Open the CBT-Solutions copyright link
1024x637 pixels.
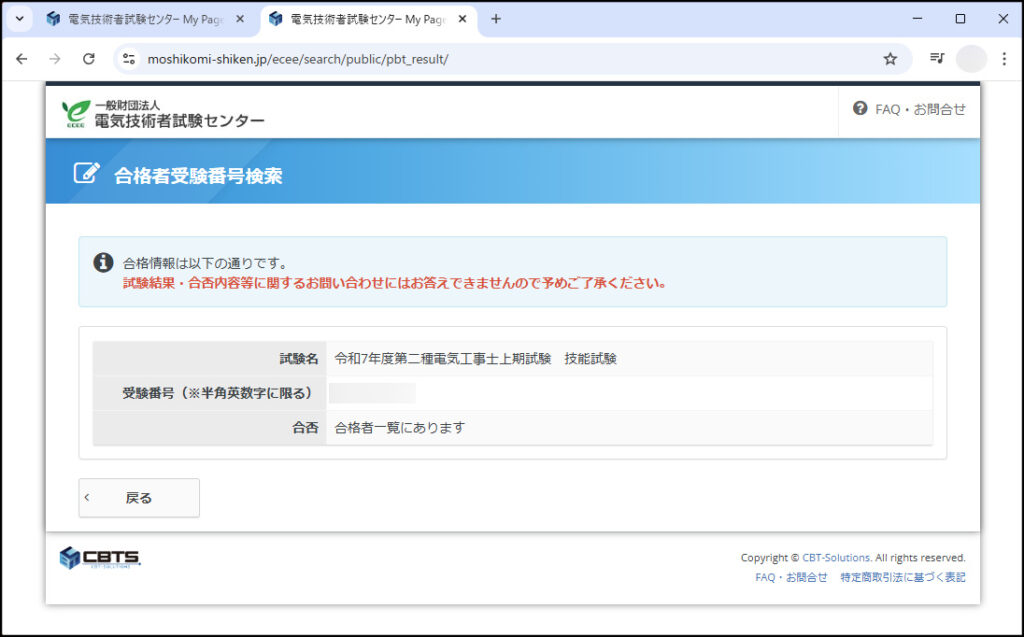pos(836,558)
